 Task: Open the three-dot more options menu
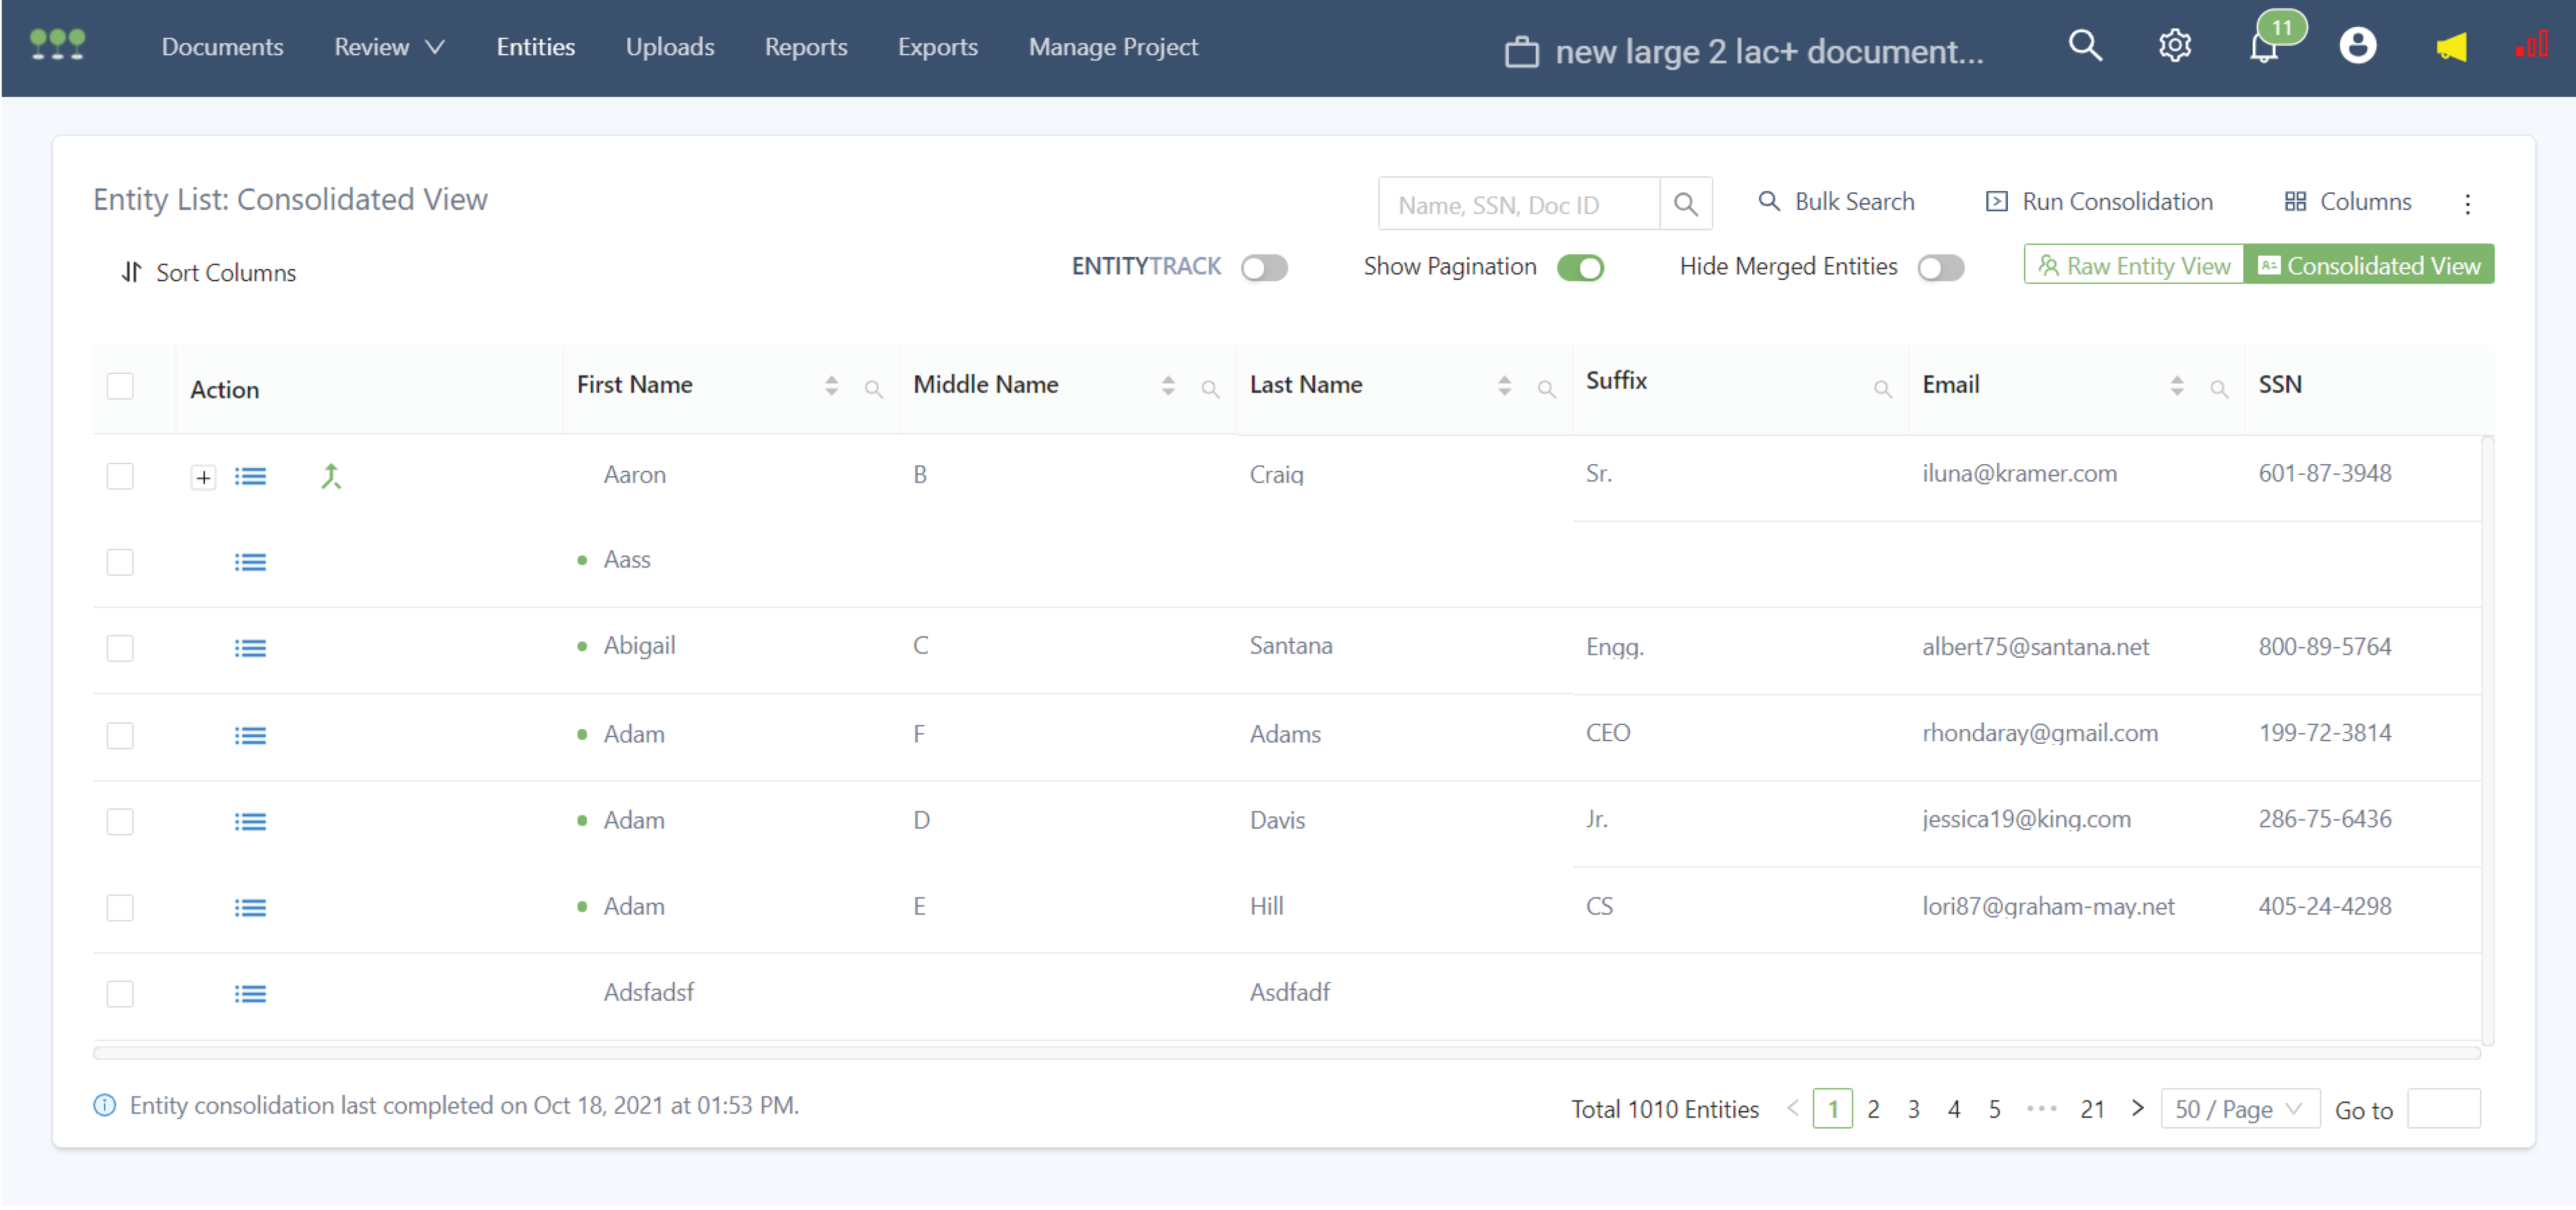click(x=2467, y=204)
